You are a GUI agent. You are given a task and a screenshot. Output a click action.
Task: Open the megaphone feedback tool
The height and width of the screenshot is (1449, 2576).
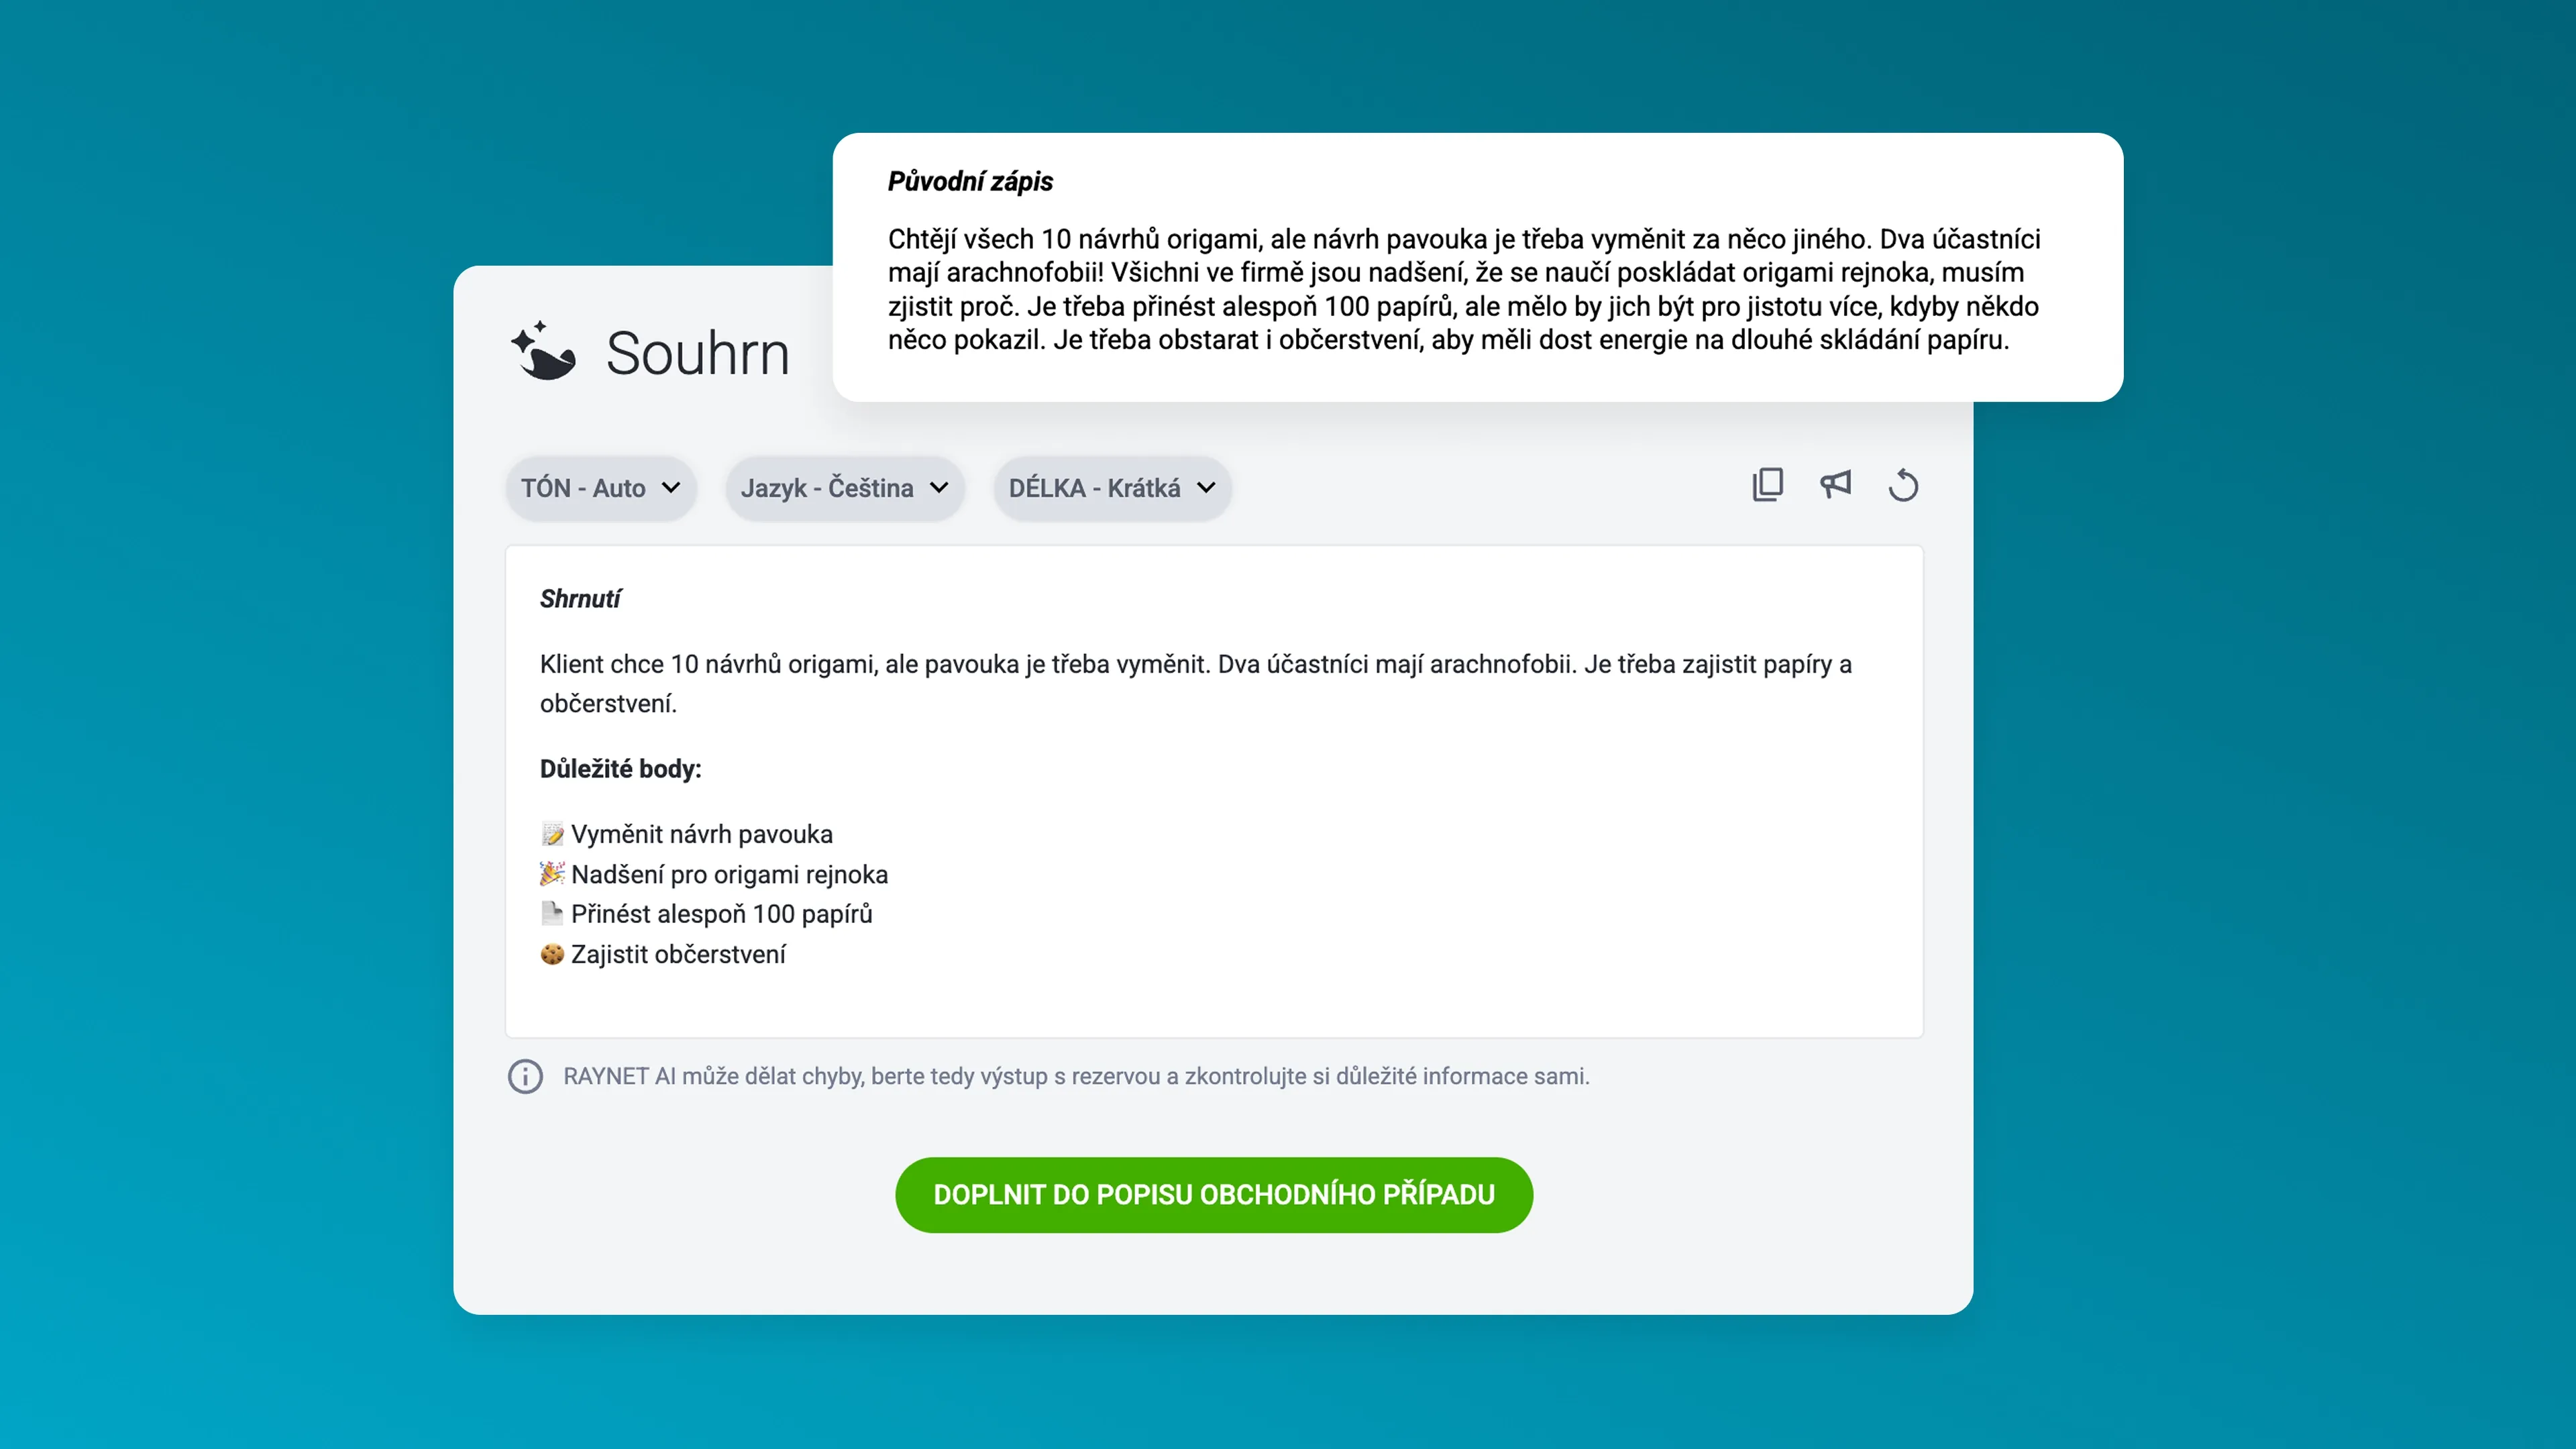pos(1836,485)
